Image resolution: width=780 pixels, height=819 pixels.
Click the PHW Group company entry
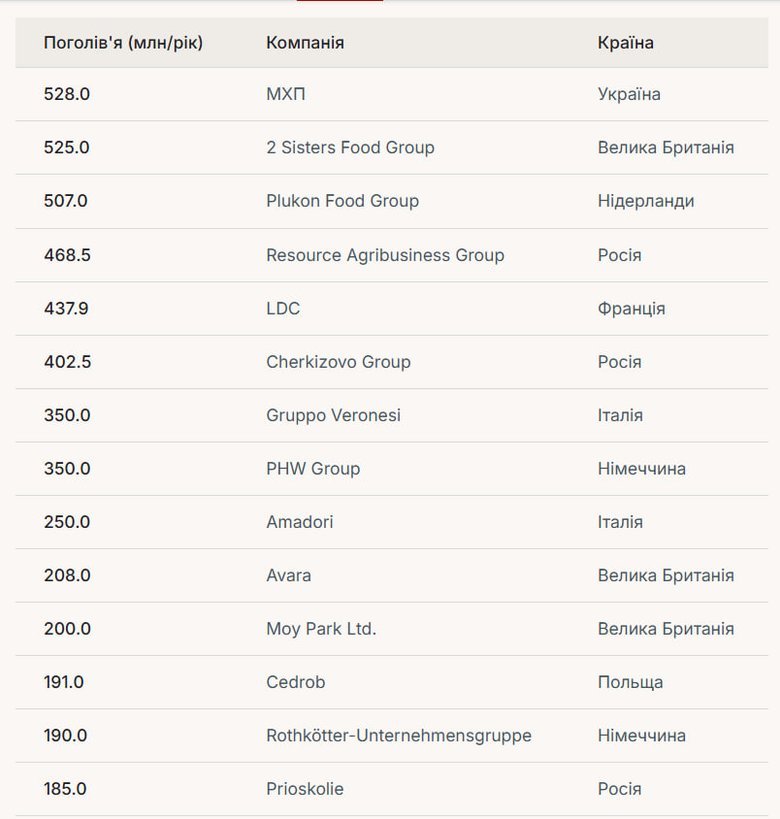(313, 468)
